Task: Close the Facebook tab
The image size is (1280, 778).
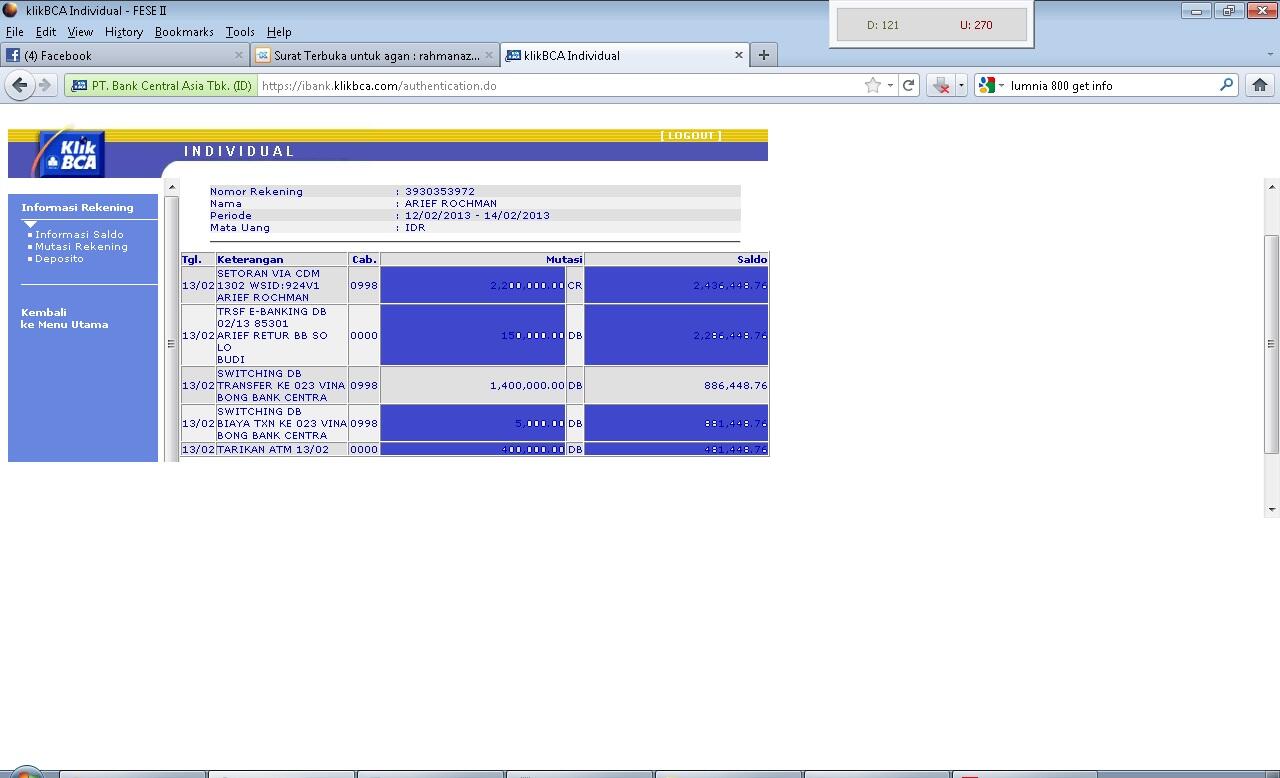Action: tap(239, 55)
